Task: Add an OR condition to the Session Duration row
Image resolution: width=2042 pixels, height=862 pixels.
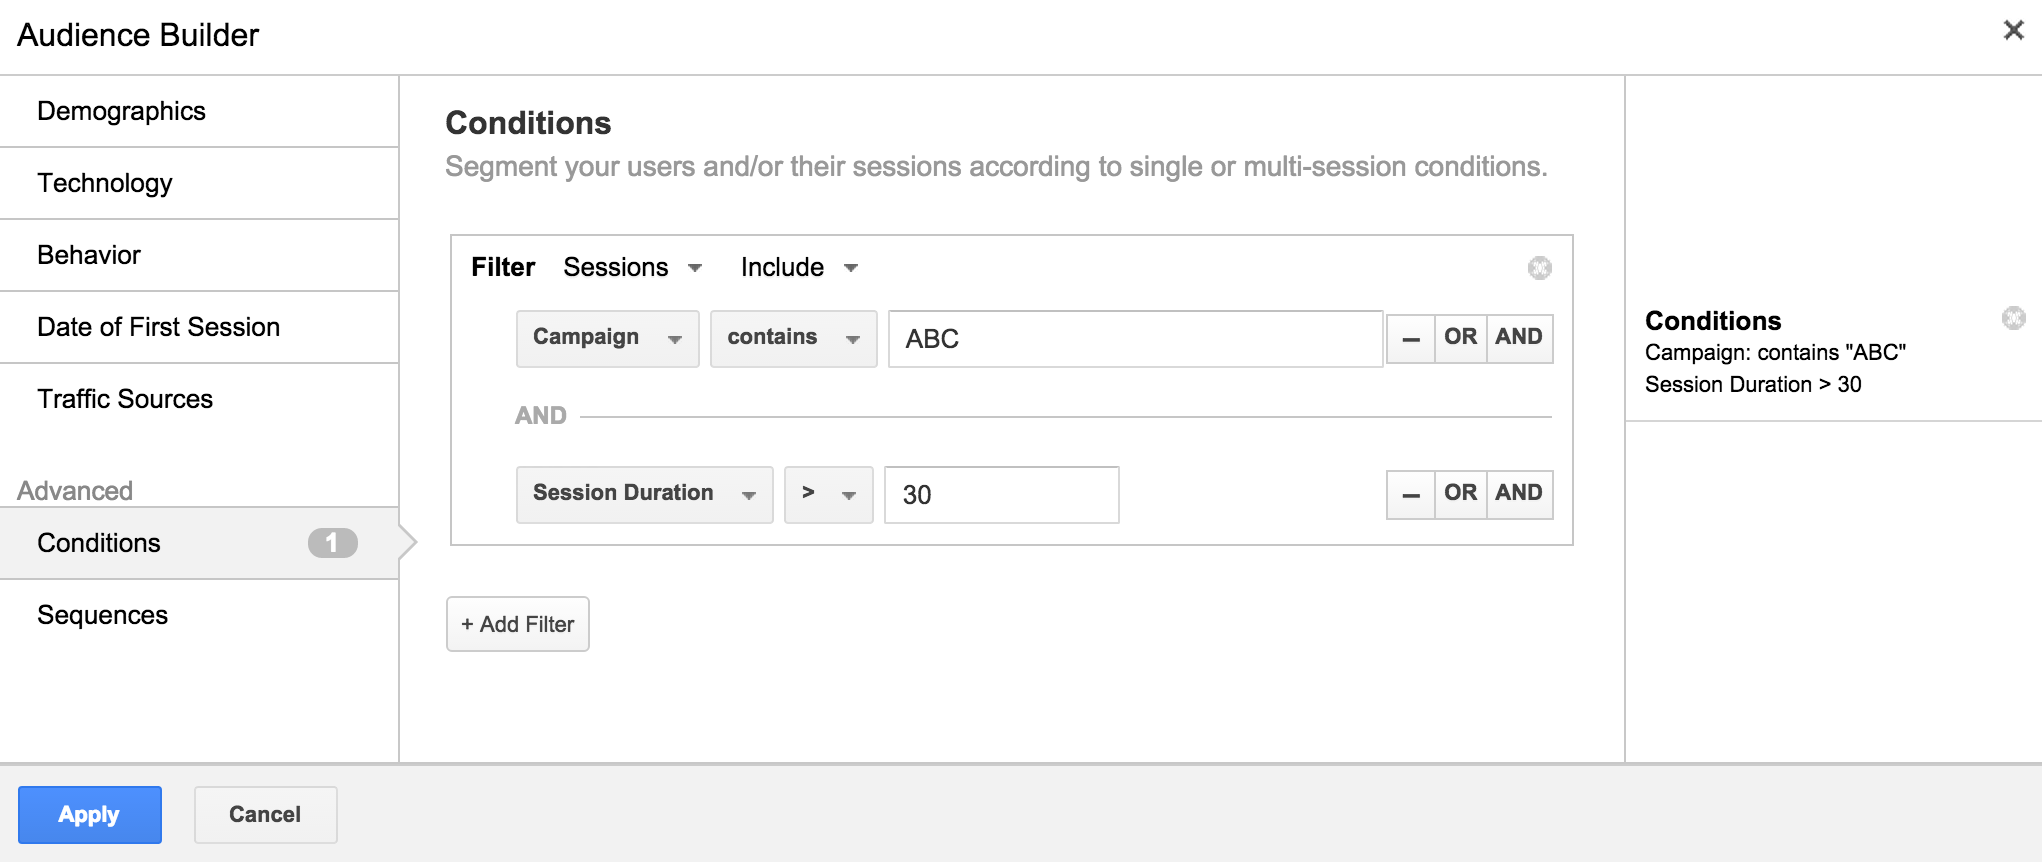Action: pyautogui.click(x=1461, y=494)
